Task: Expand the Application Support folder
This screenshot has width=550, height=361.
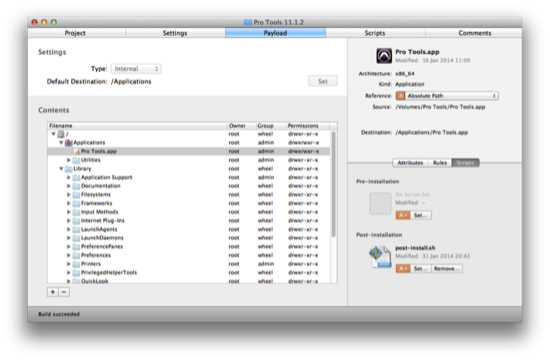Action: [x=69, y=178]
